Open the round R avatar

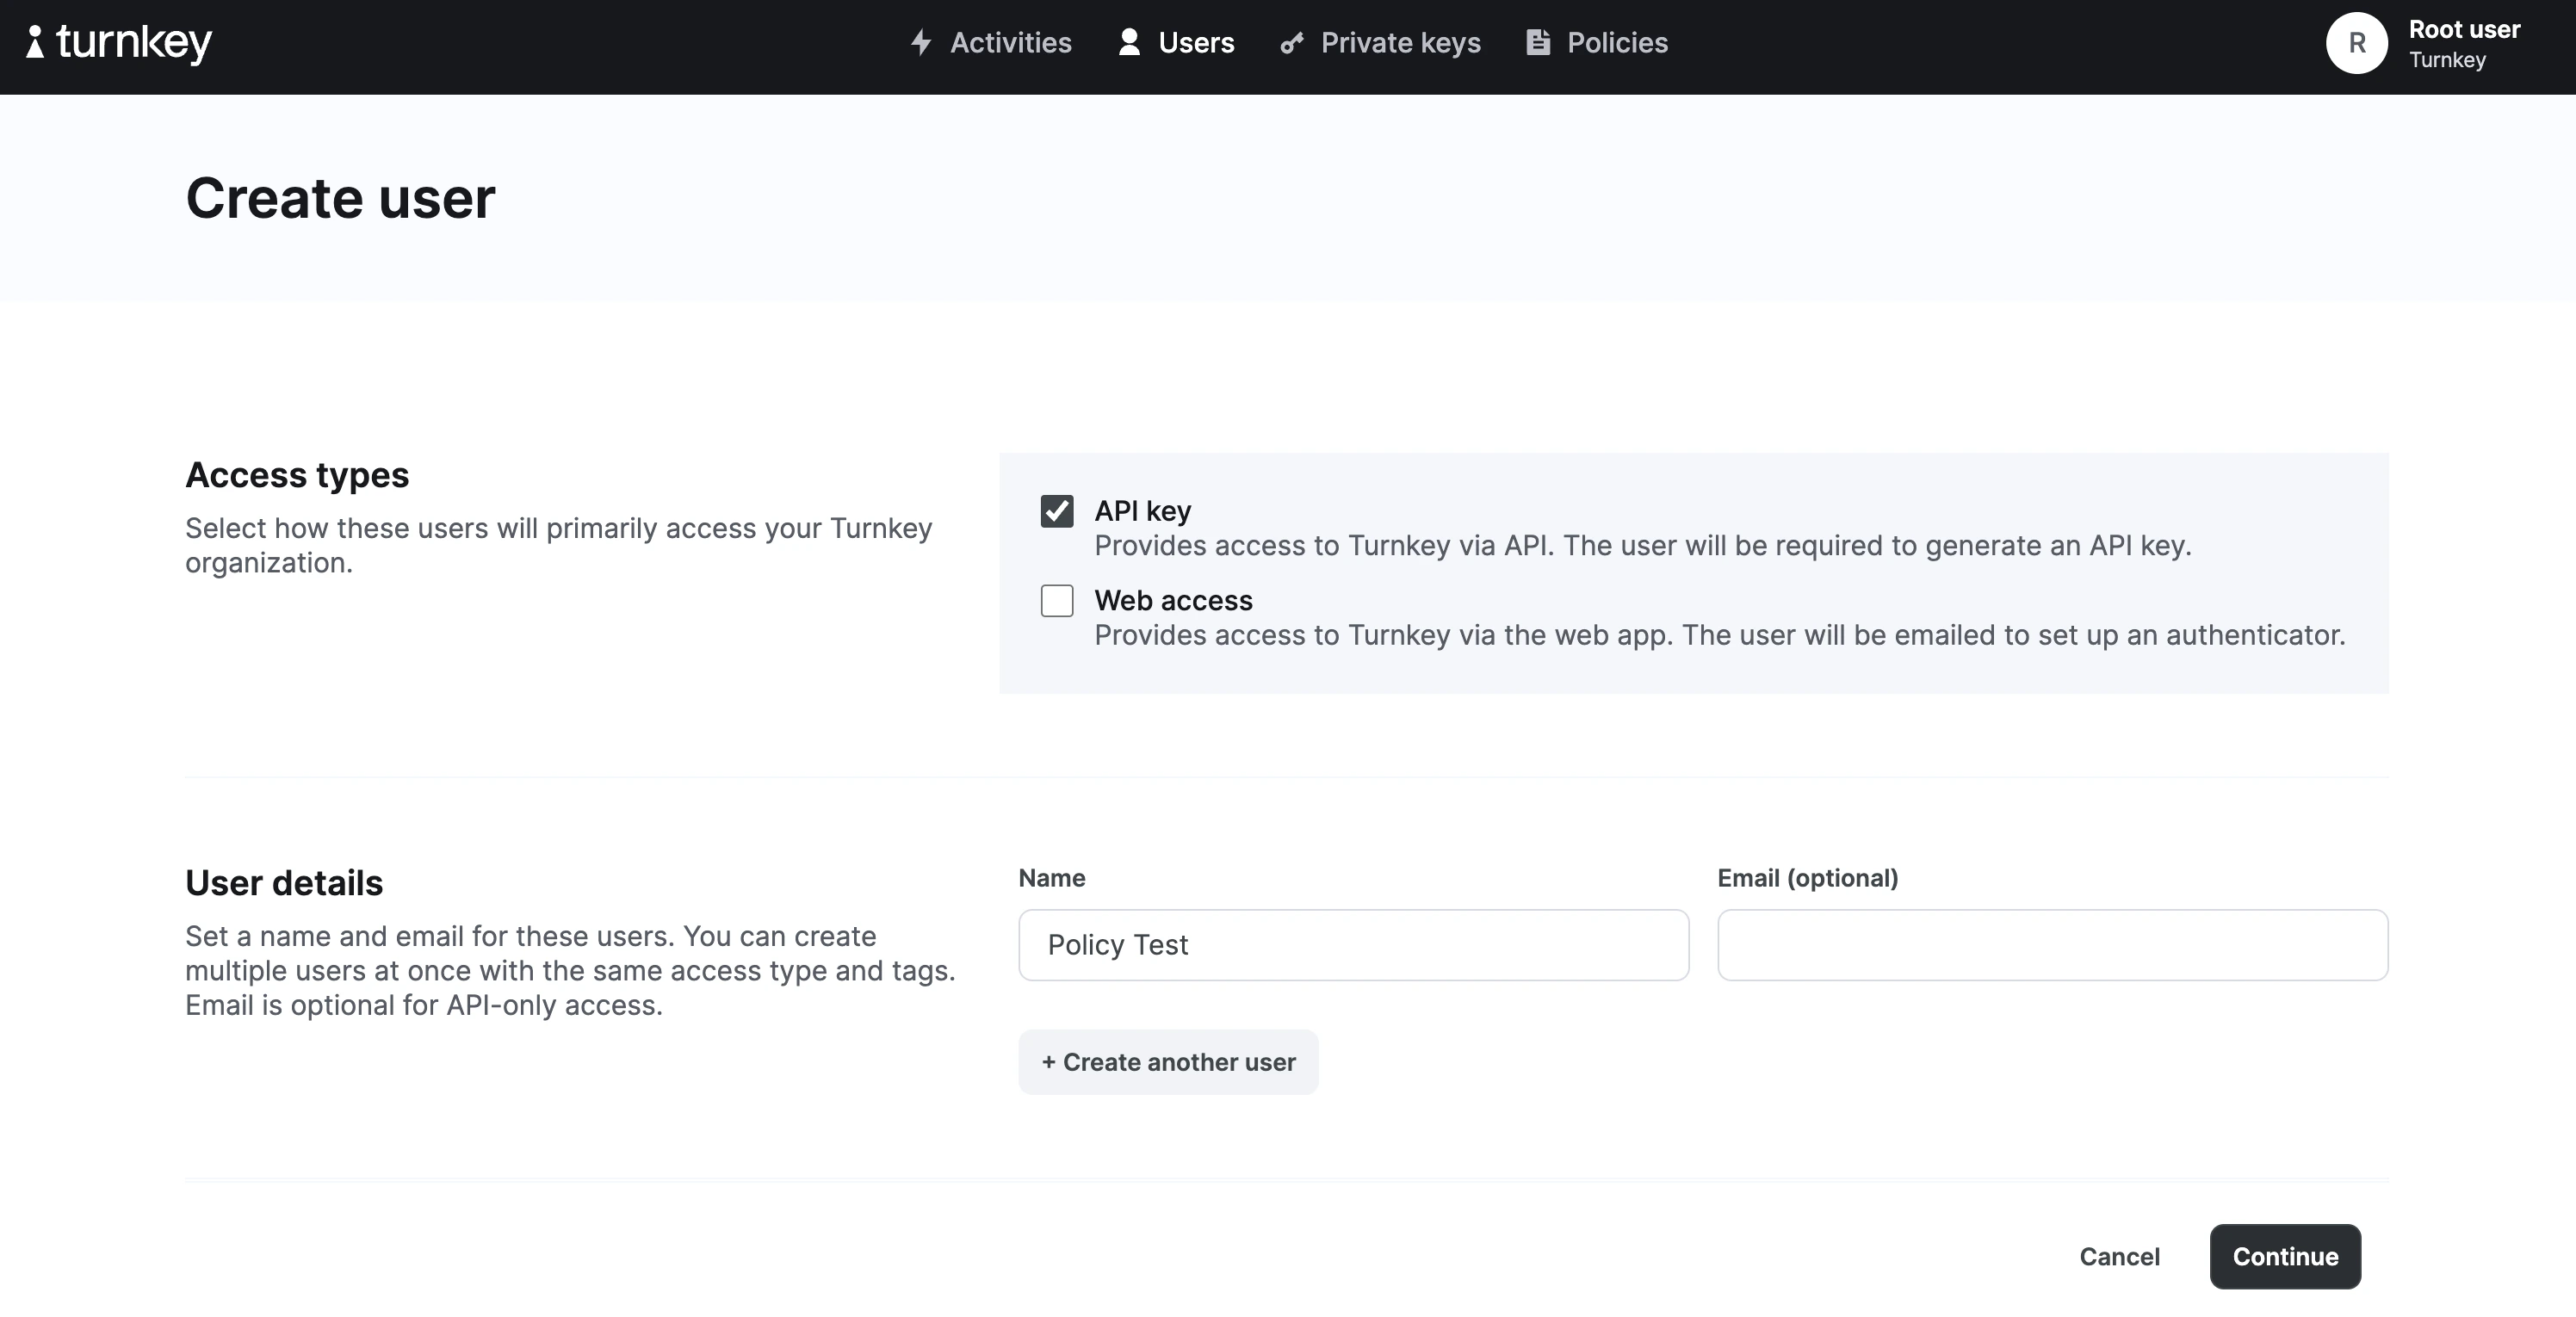pyautogui.click(x=2356, y=43)
